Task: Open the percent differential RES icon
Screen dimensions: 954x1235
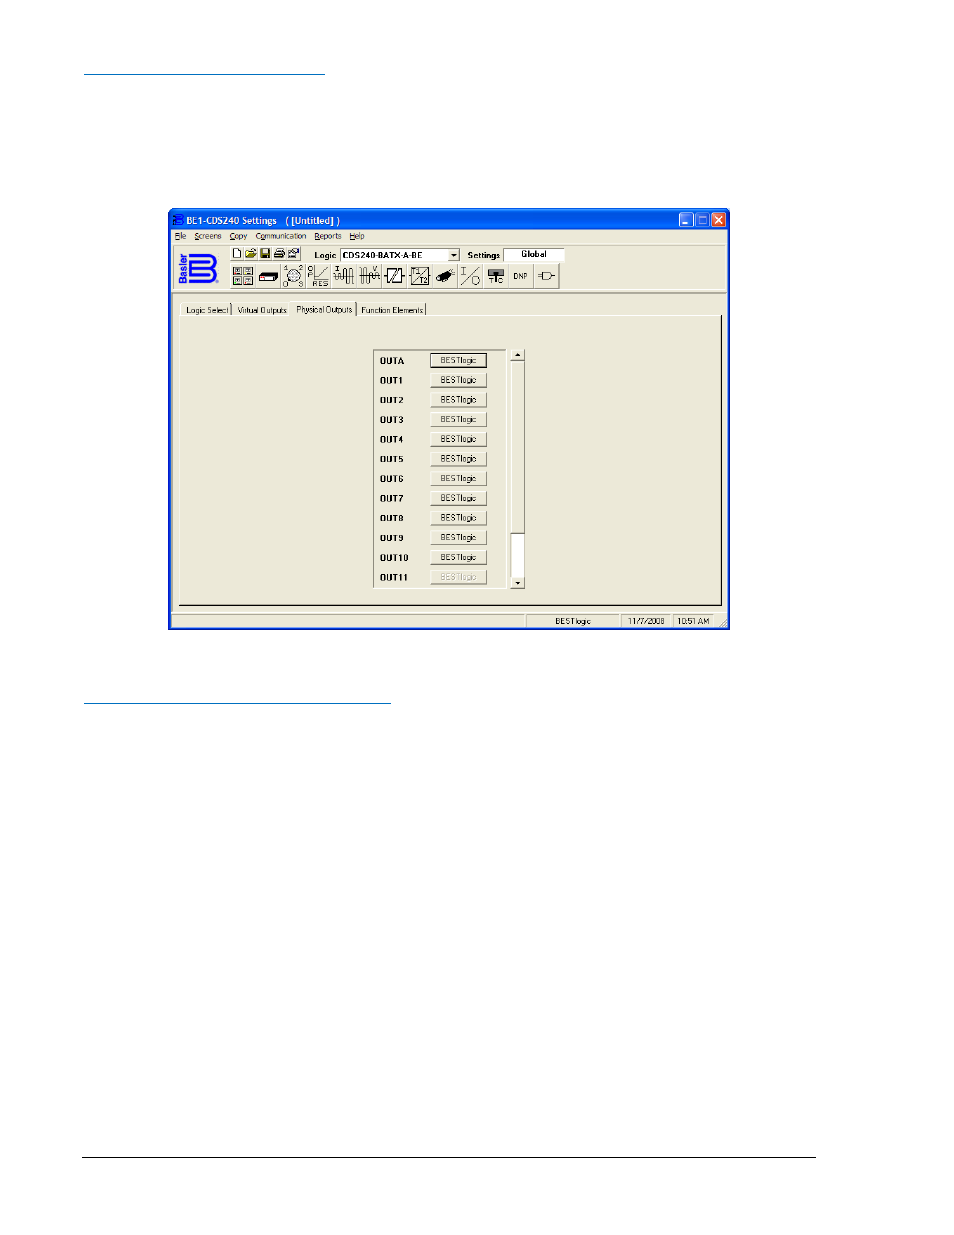Action: [319, 276]
